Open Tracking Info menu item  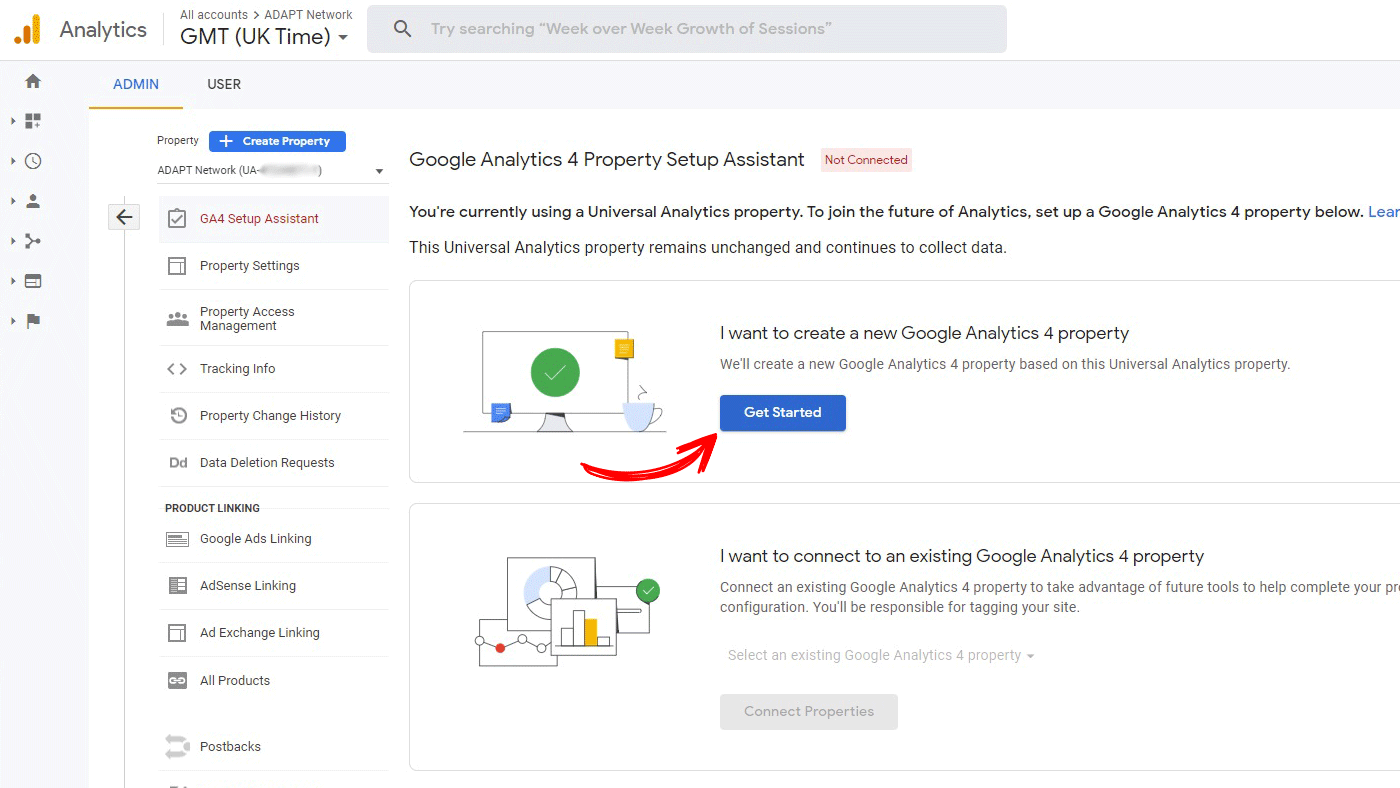(x=274, y=369)
